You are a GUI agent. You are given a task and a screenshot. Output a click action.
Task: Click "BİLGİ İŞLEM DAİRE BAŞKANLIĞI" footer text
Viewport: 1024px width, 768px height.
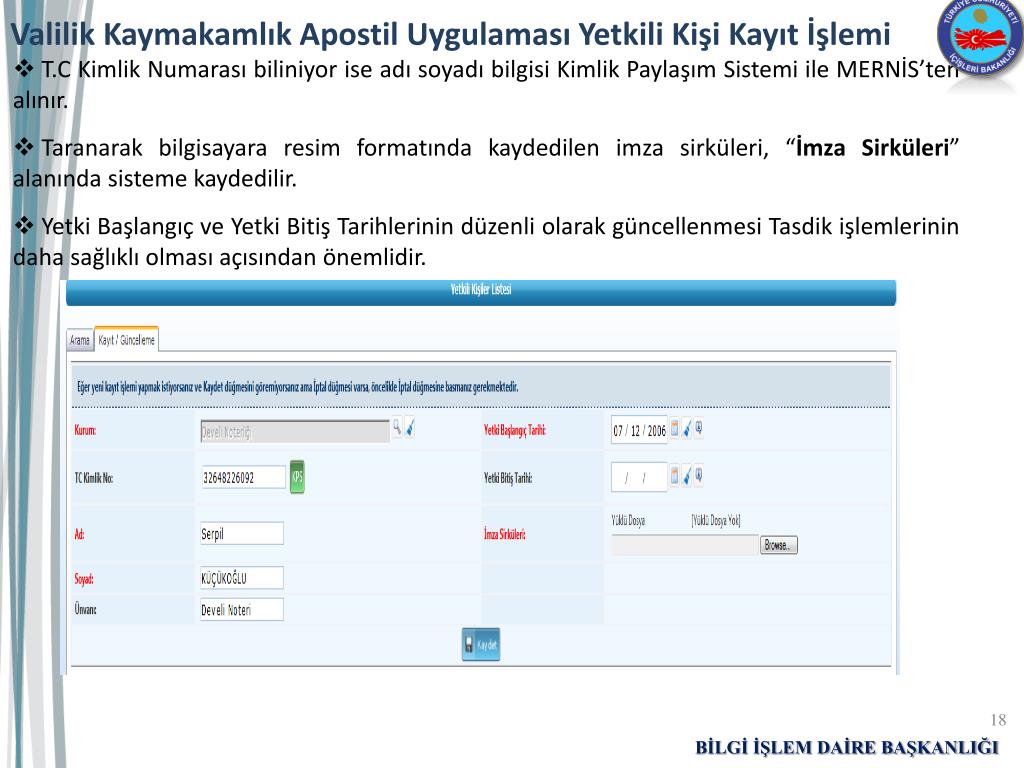pyautogui.click(x=847, y=747)
